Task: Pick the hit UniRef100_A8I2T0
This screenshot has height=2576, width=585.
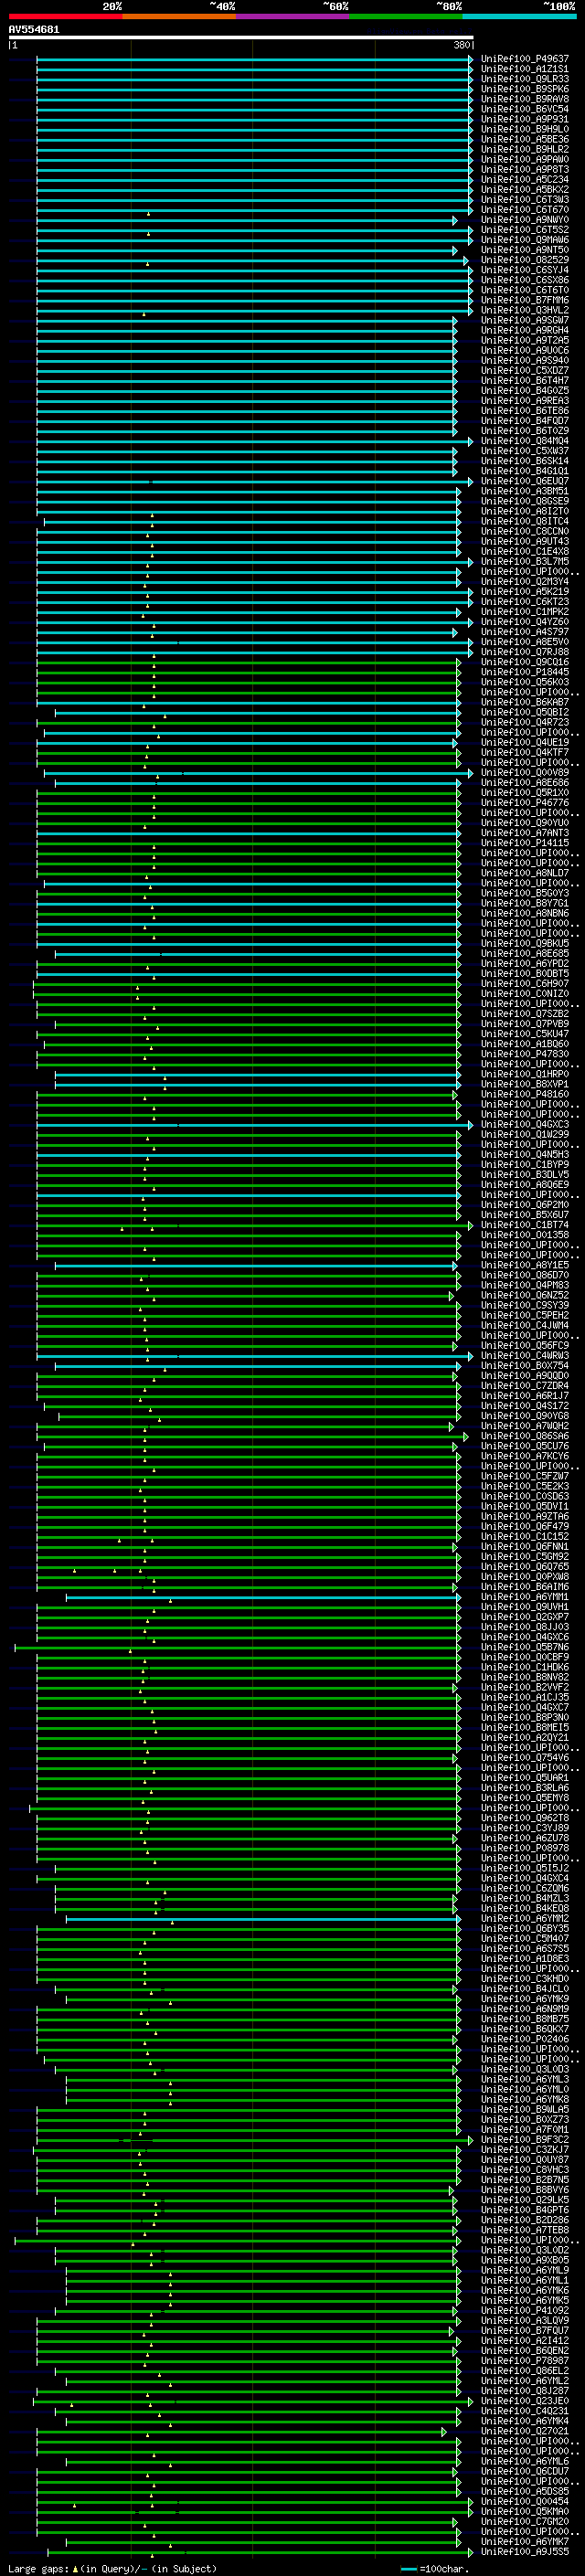Action: point(525,511)
